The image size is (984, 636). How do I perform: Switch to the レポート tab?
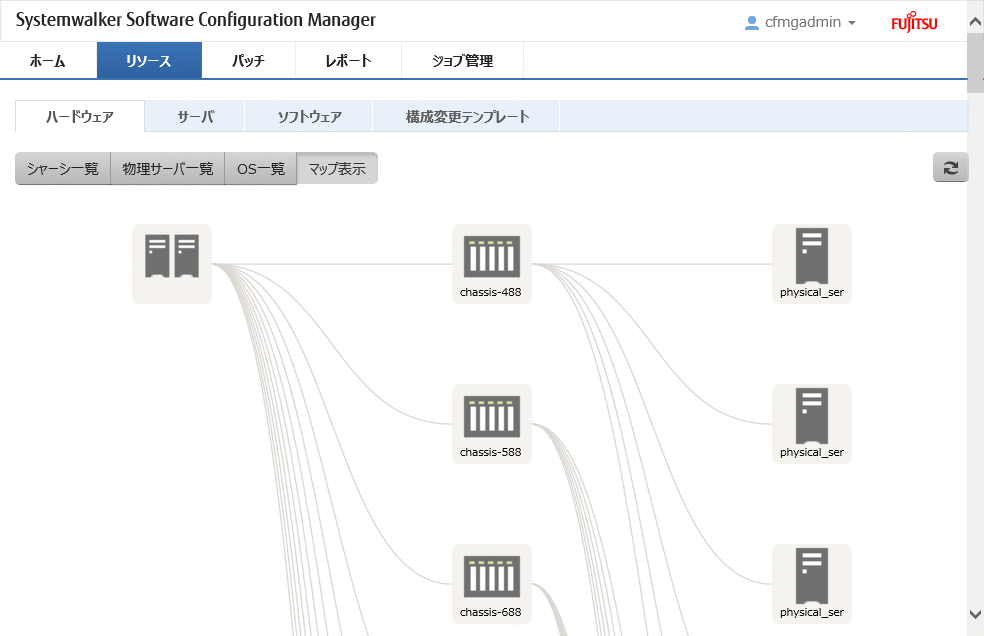tap(348, 60)
